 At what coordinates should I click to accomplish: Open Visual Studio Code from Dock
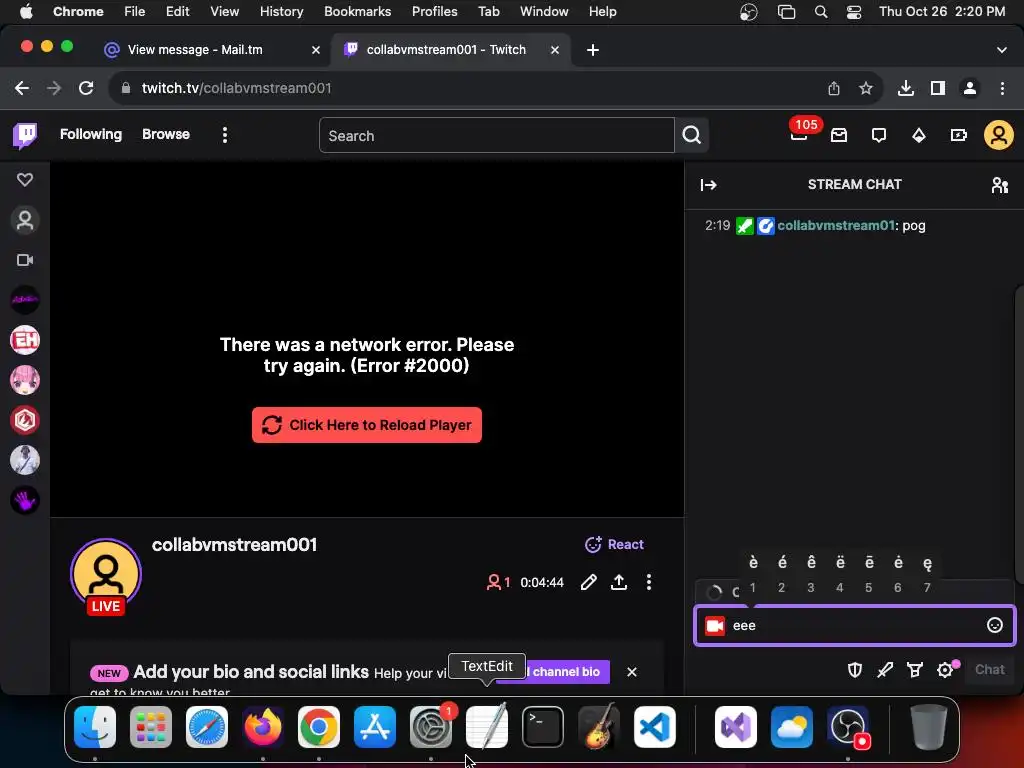[x=655, y=727]
